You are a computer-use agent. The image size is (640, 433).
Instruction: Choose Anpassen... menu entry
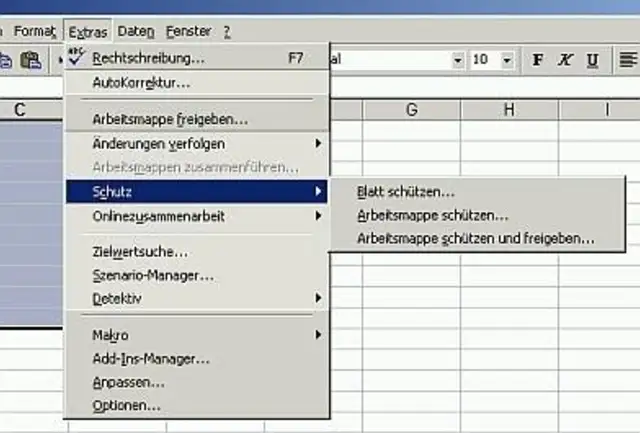197,382
